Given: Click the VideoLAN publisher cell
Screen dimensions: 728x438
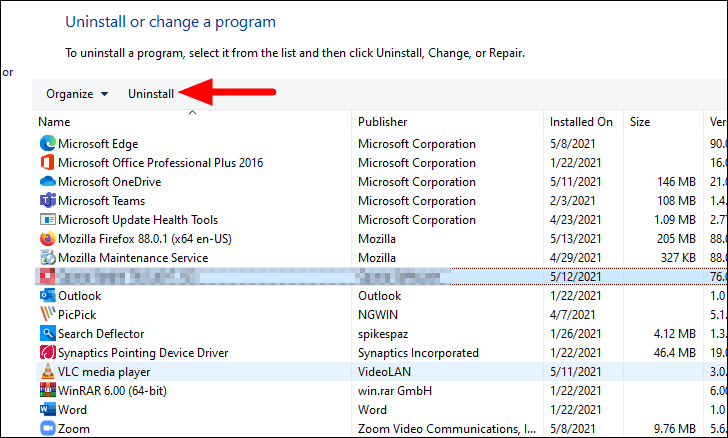Looking at the screenshot, I should pos(384,372).
